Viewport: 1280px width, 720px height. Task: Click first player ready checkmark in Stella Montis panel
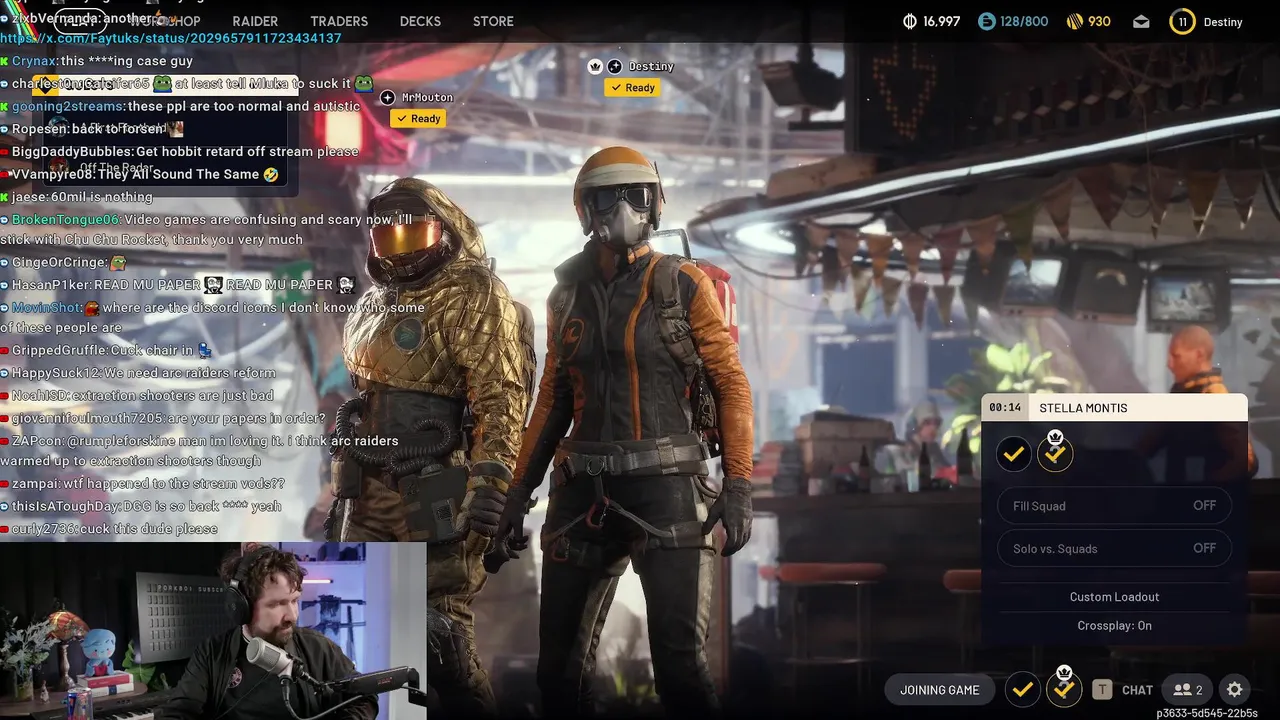pos(1014,454)
